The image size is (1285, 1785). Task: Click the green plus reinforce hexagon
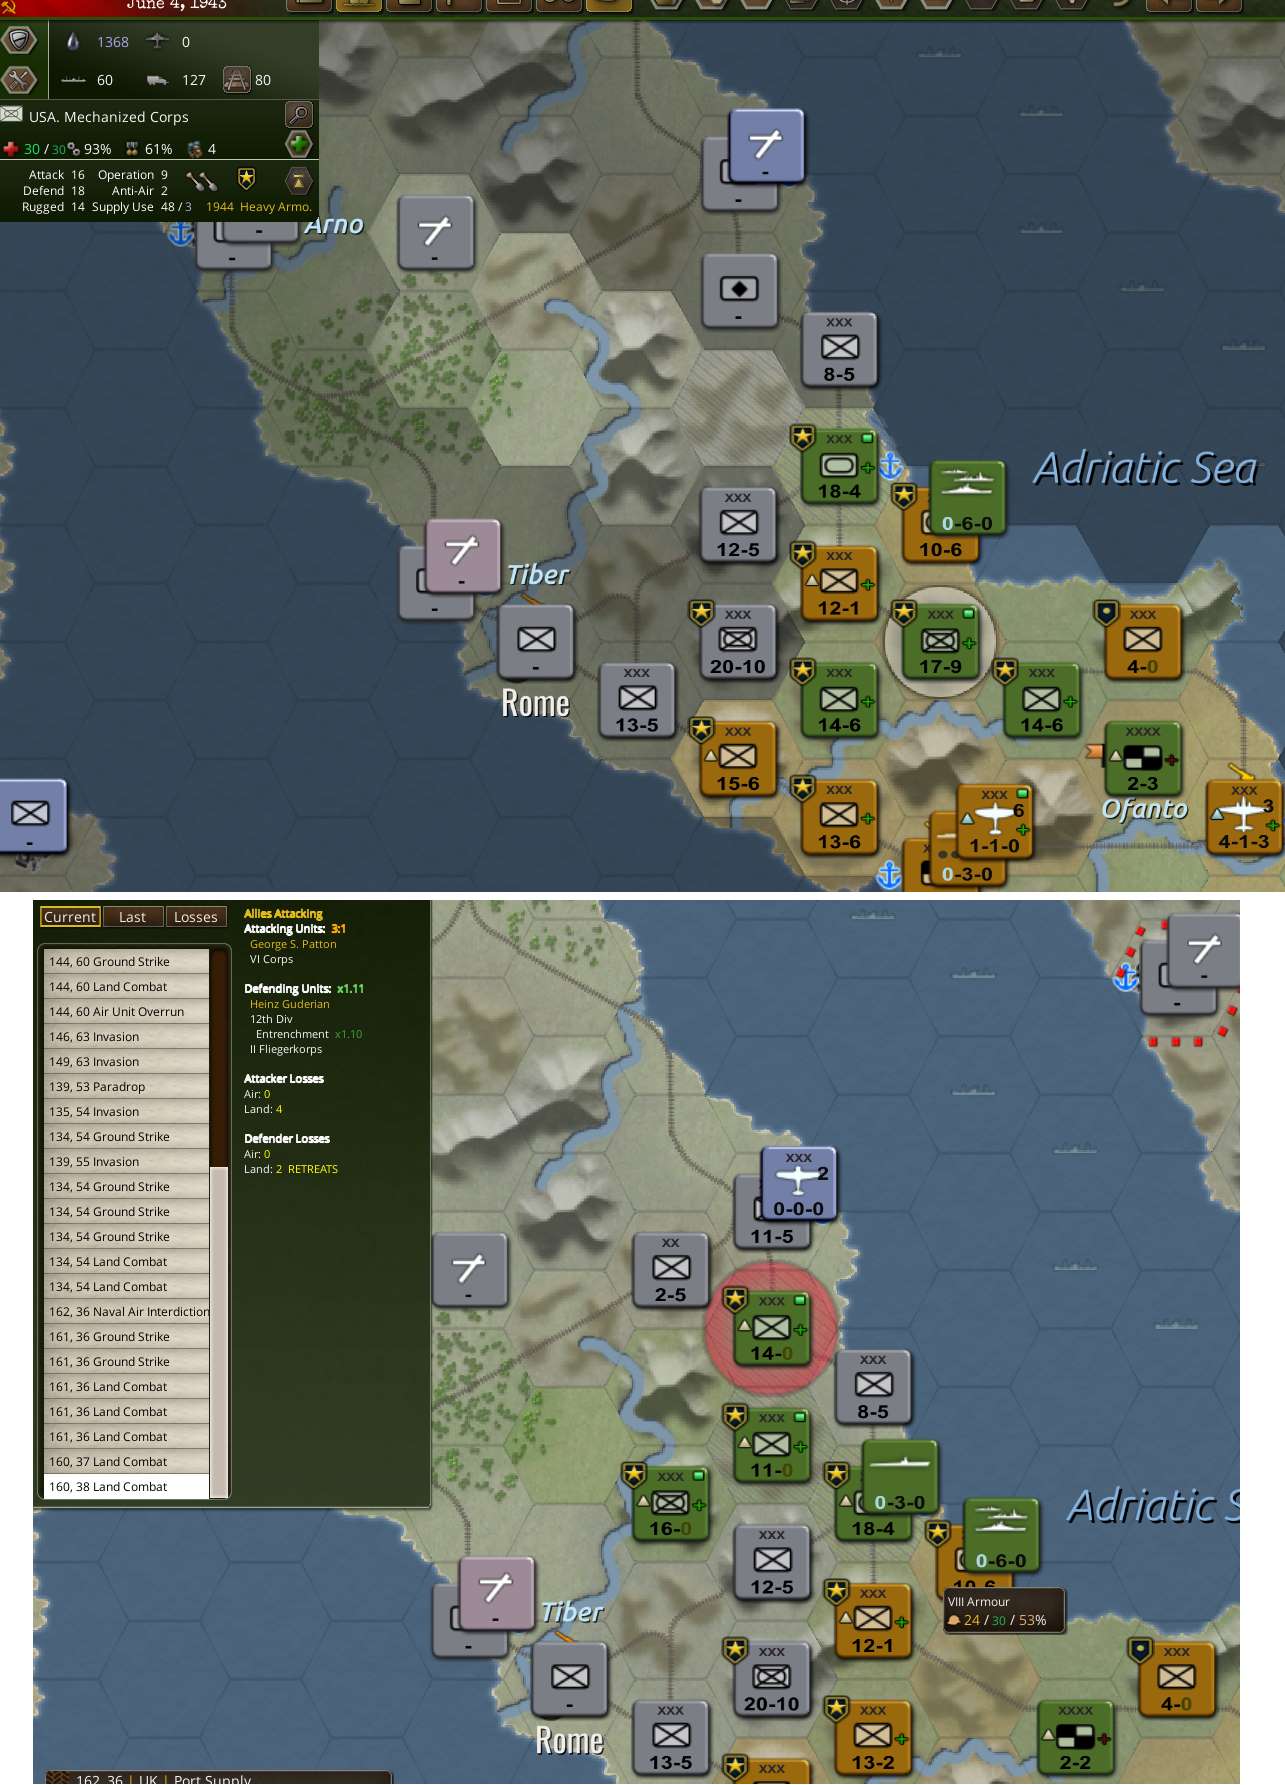pos(298,144)
